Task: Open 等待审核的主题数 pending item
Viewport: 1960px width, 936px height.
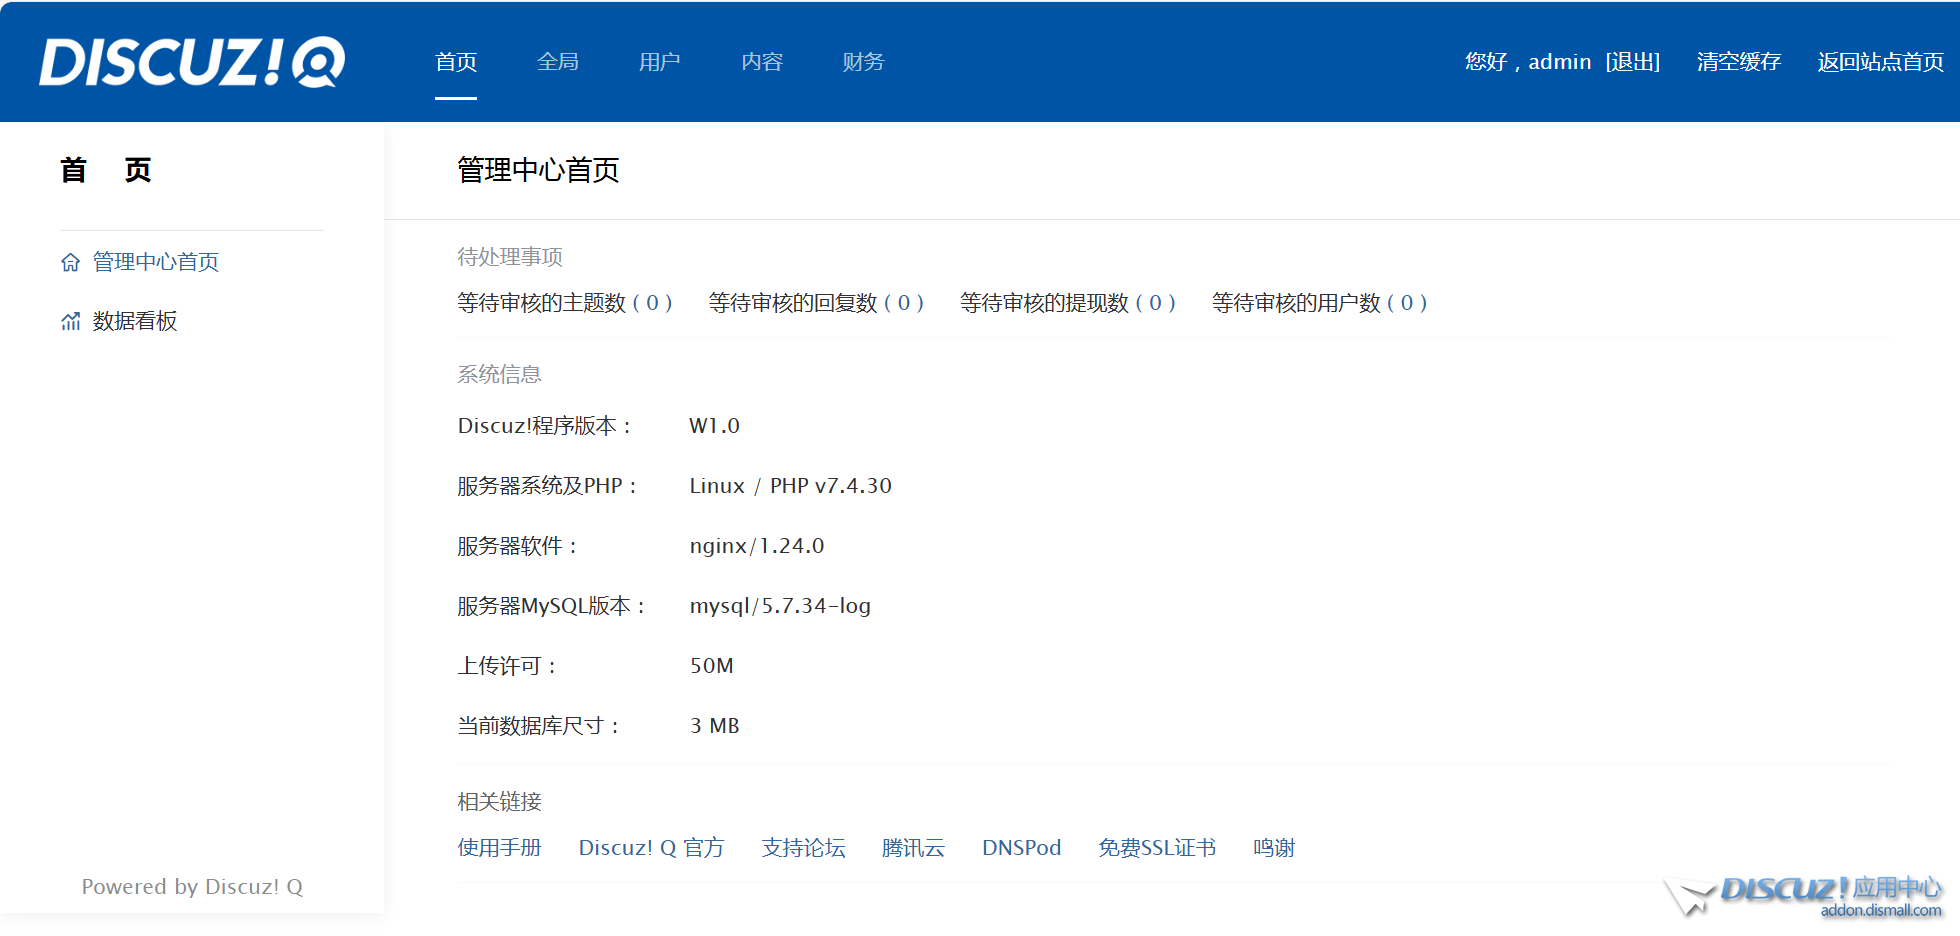Action: coord(565,303)
